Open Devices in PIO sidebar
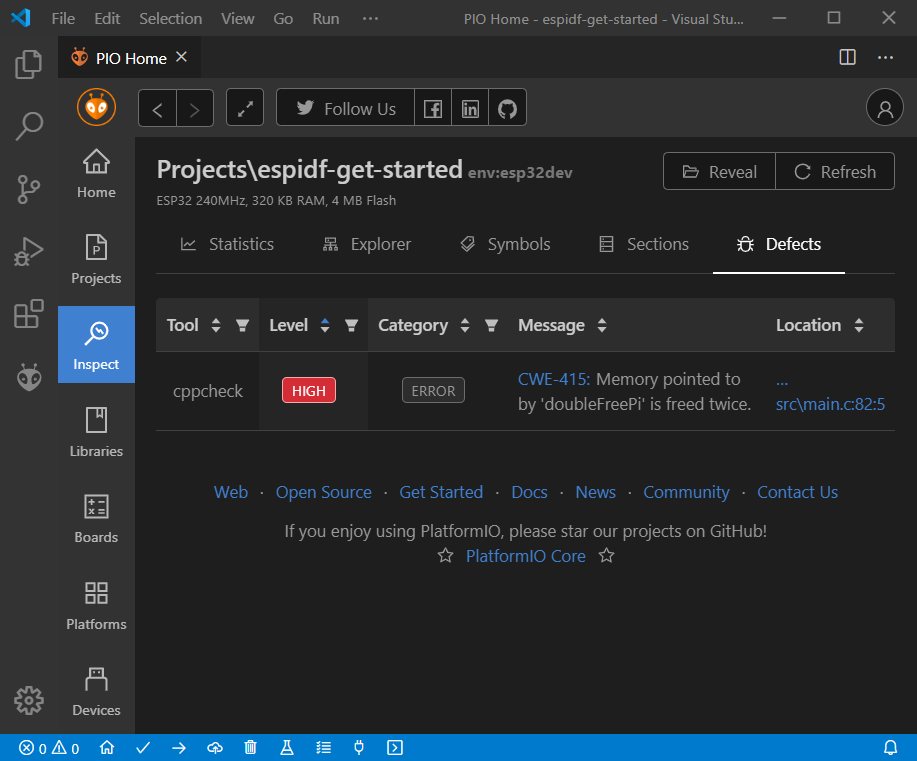 96,691
